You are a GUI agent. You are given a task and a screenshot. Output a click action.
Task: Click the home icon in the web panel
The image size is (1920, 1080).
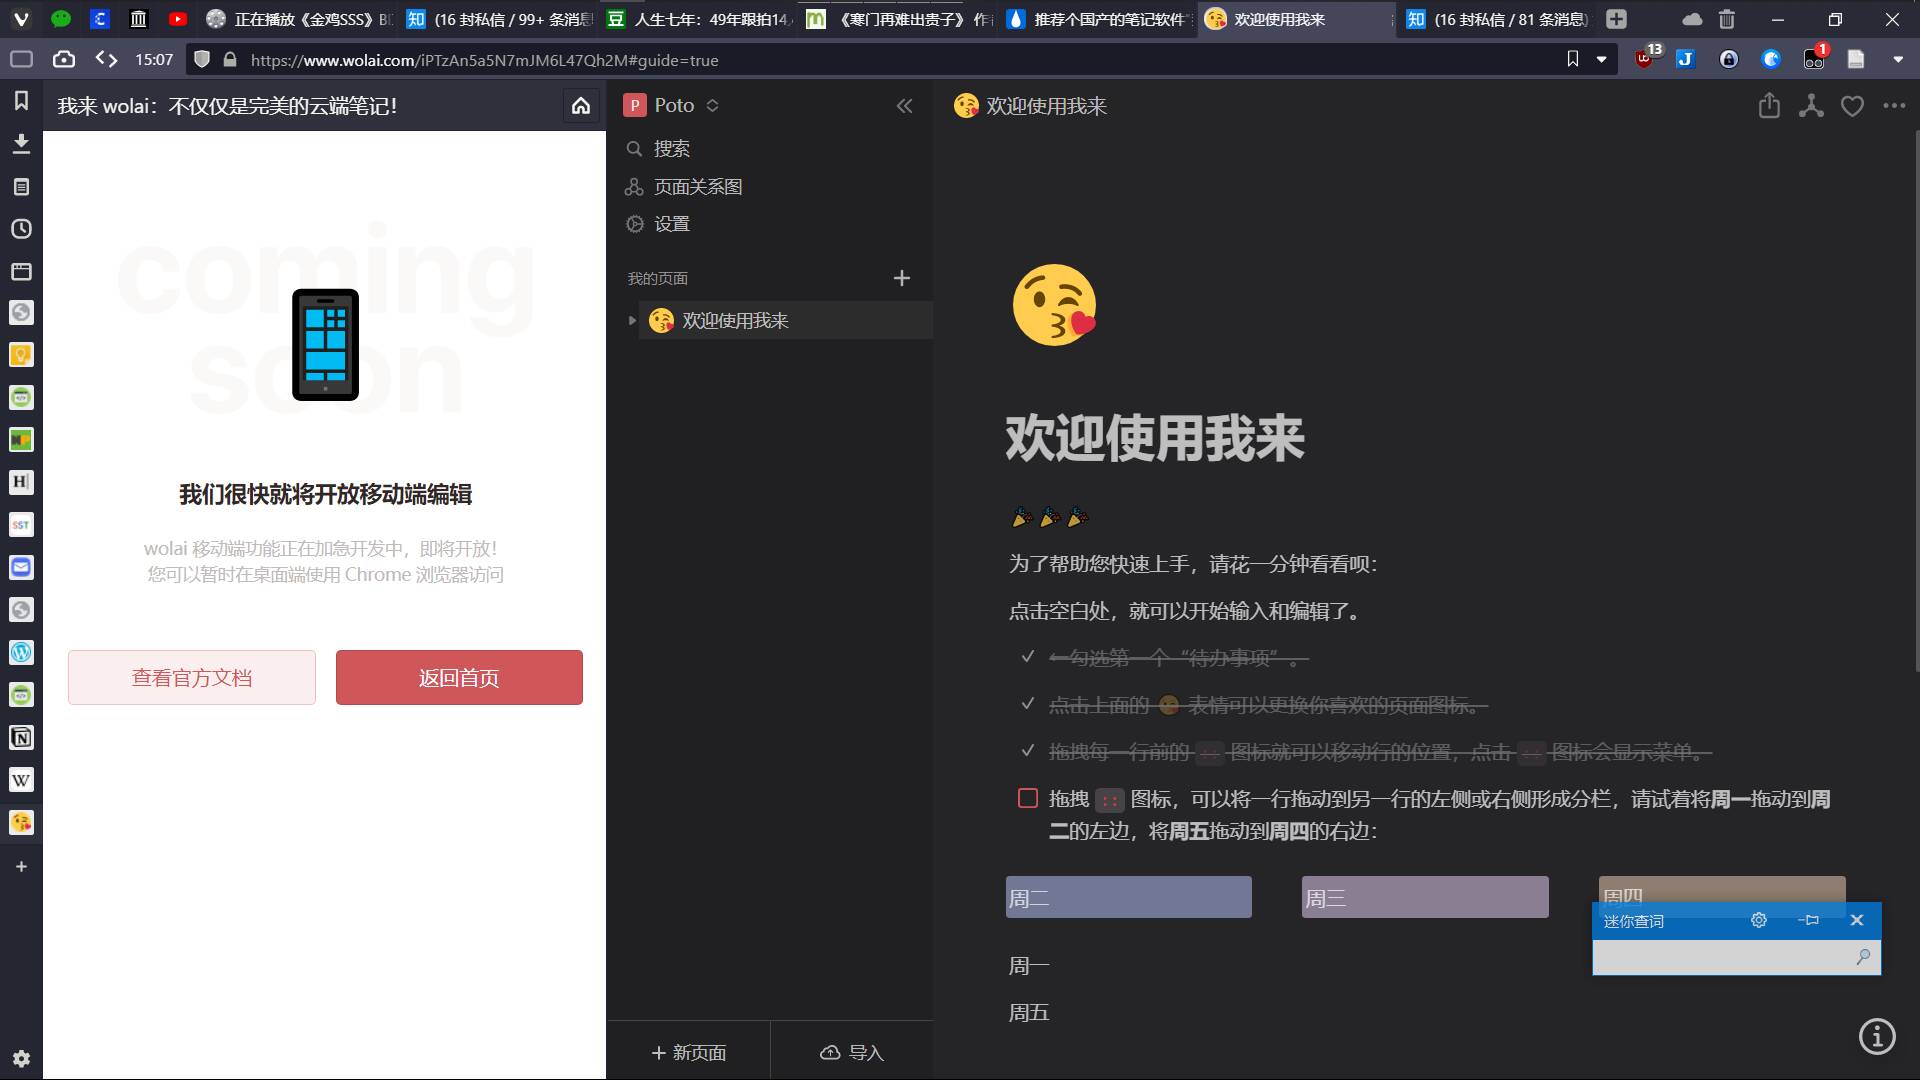tap(581, 106)
